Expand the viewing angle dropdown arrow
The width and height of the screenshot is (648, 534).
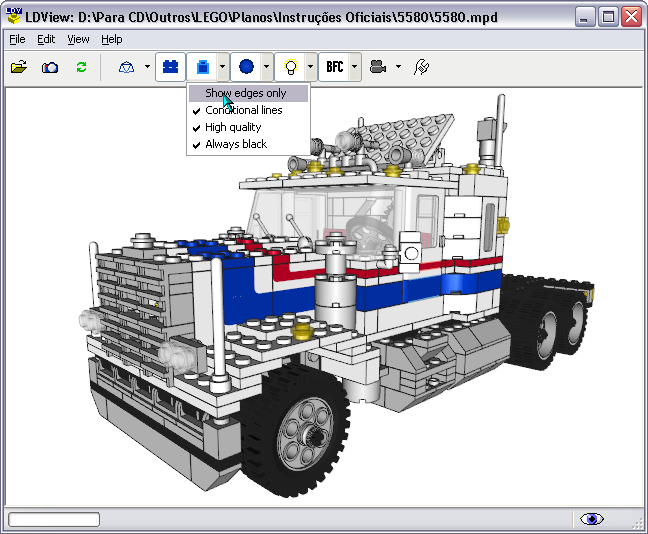pos(398,67)
